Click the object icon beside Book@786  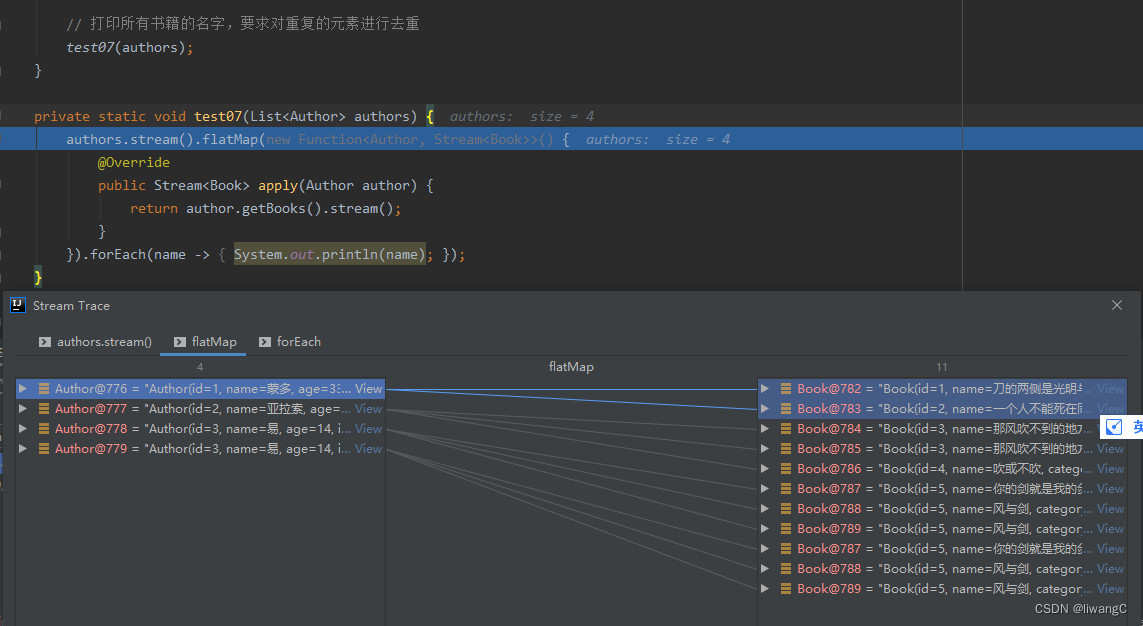tap(786, 469)
